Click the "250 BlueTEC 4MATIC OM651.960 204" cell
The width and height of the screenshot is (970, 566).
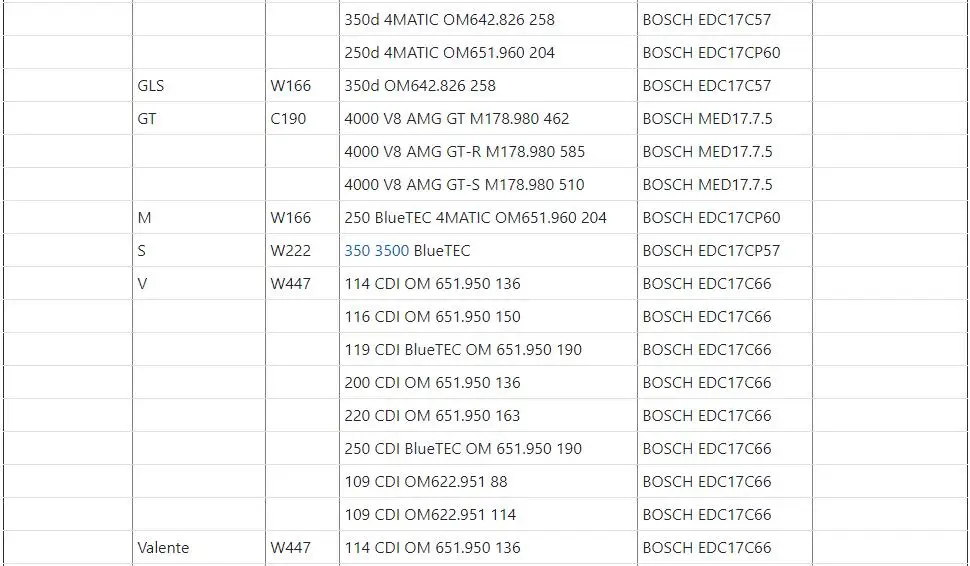tap(488, 217)
